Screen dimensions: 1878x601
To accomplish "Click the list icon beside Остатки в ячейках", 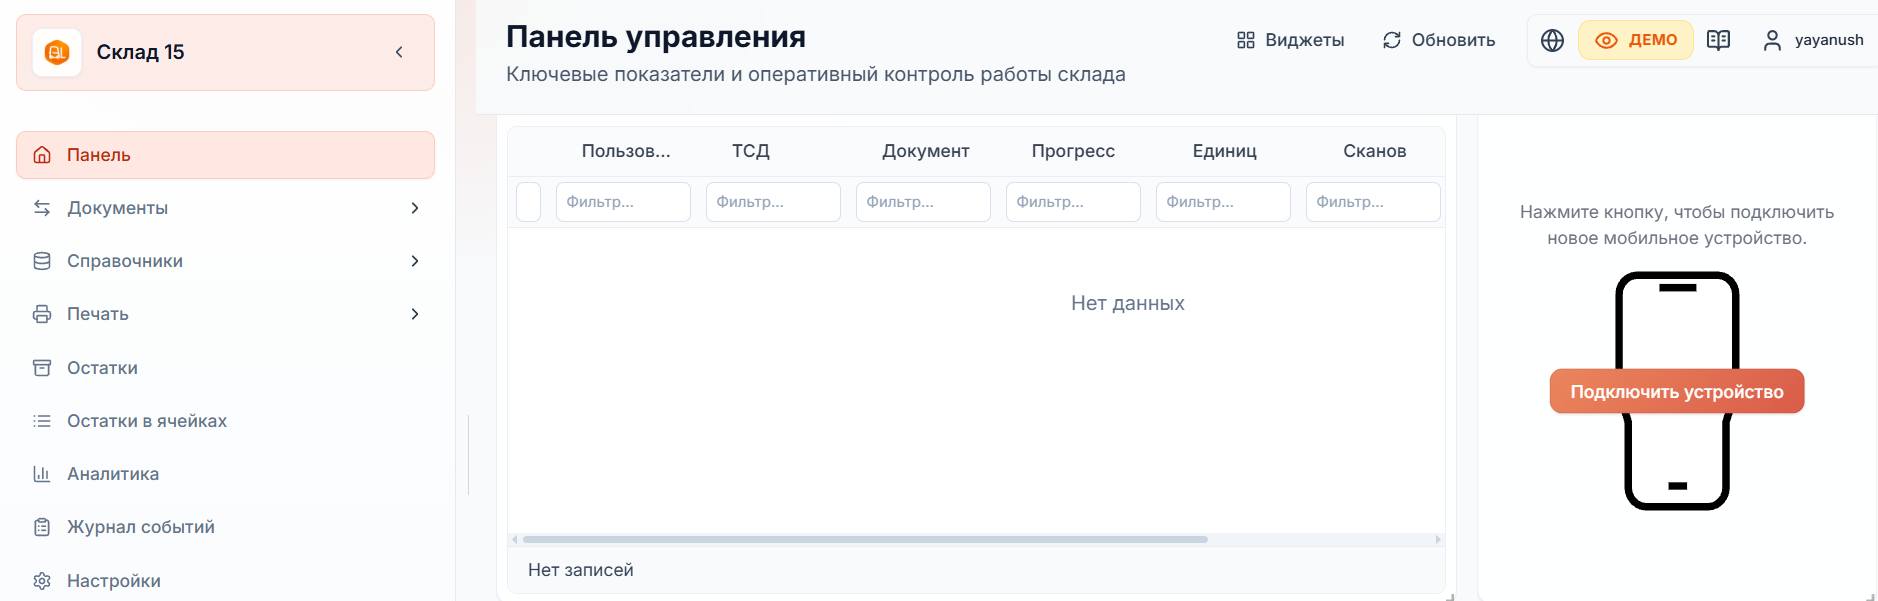I will [42, 421].
